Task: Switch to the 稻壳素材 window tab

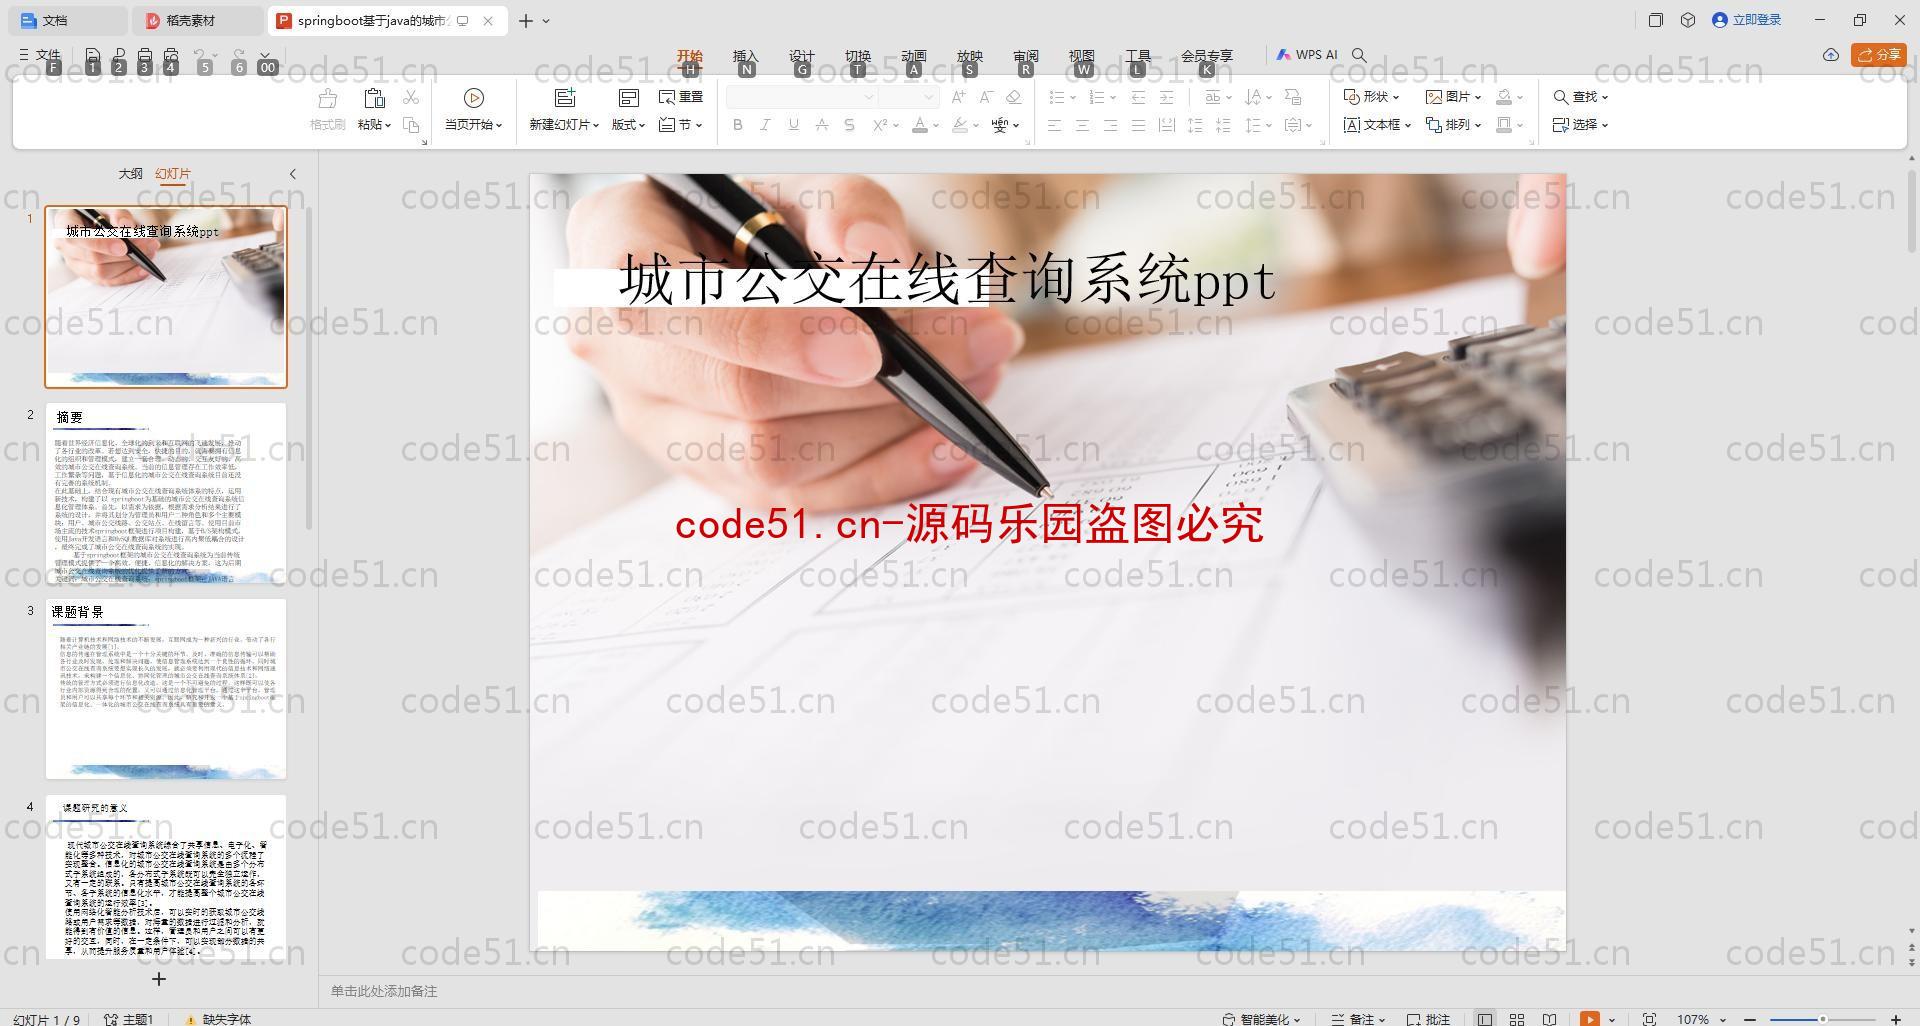Action: [x=197, y=20]
